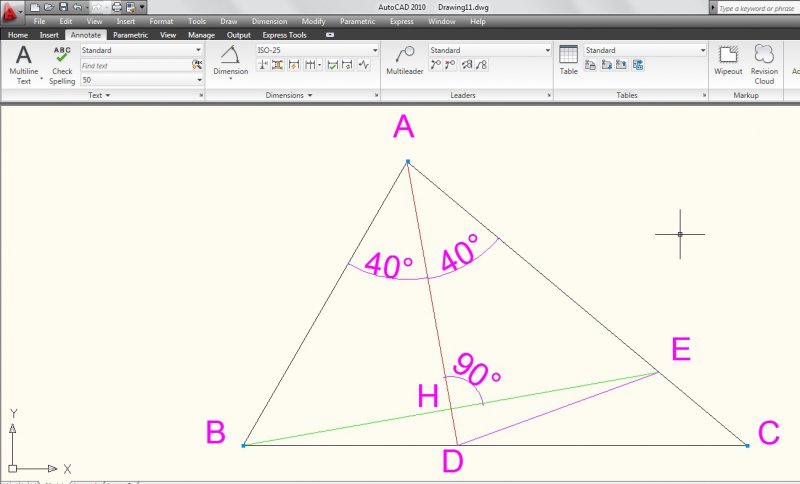Switch to the Output ribbon tab

[x=239, y=35]
